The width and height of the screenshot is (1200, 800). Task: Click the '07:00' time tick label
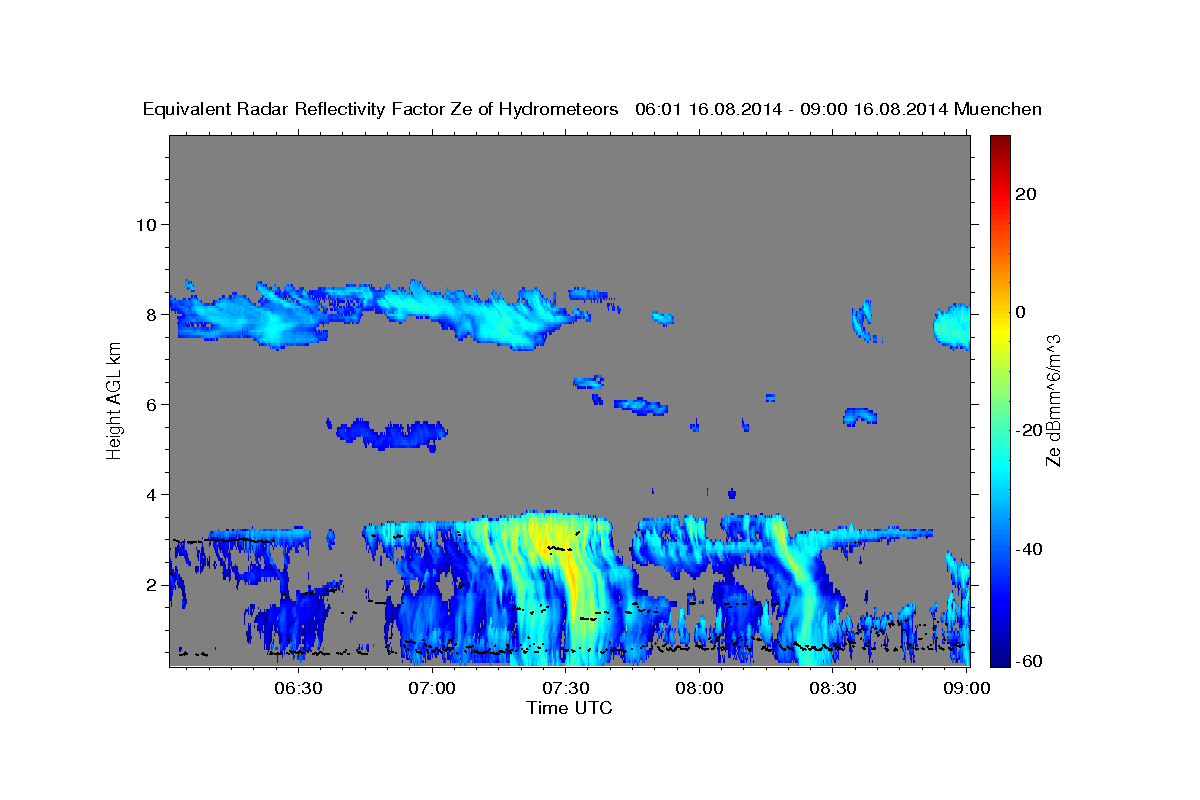pyautogui.click(x=433, y=688)
